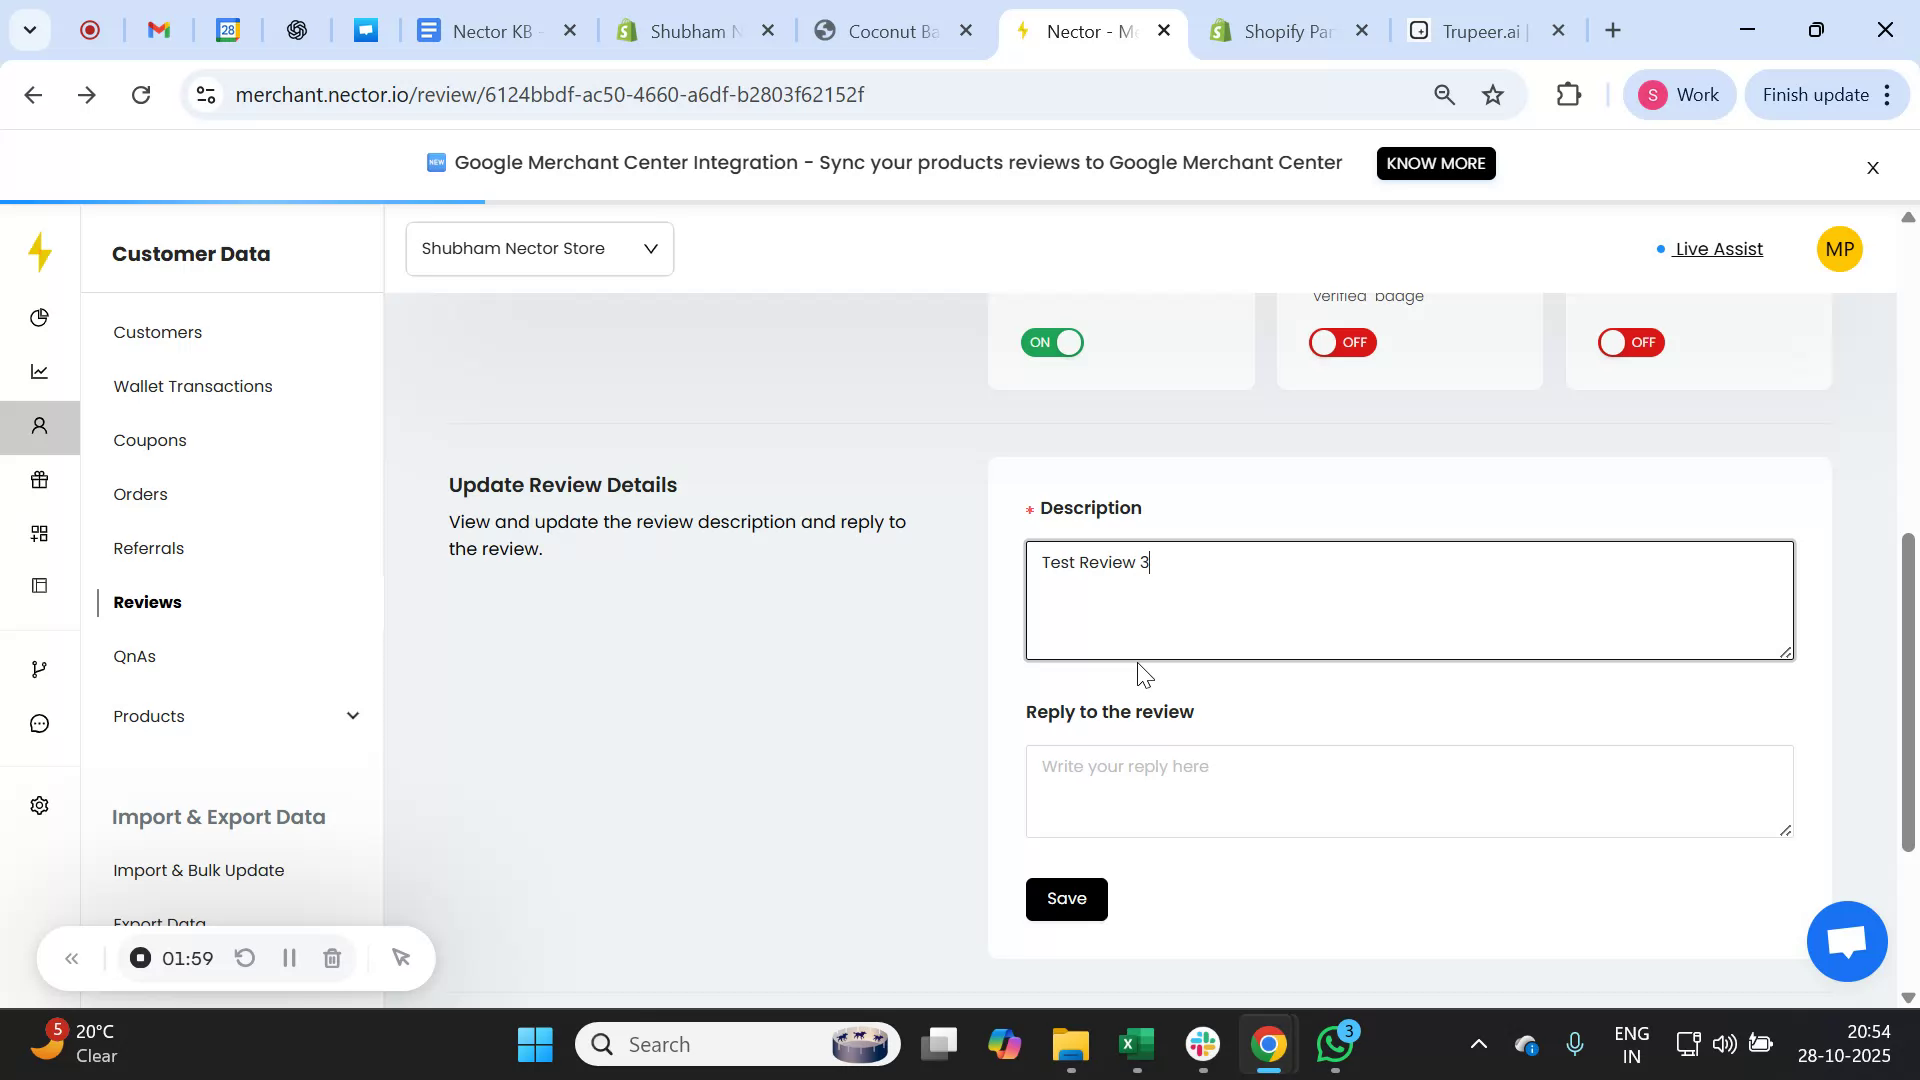Select Reviews in the sidebar menu
The image size is (1920, 1080).
click(x=147, y=602)
